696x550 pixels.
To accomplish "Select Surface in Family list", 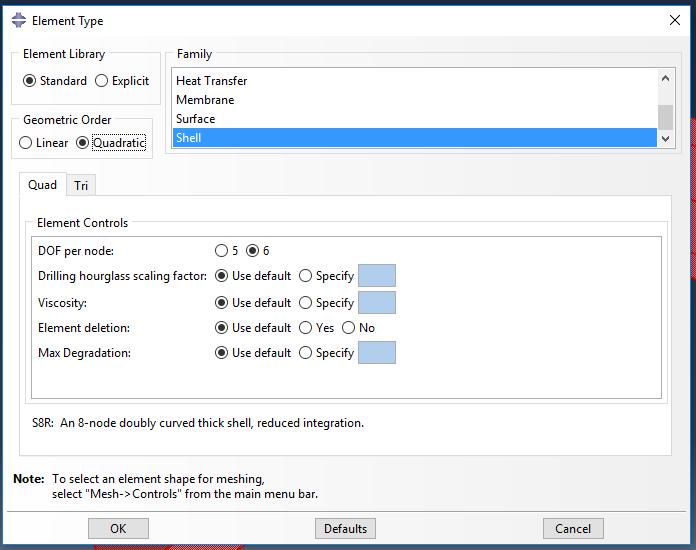I will (415, 119).
